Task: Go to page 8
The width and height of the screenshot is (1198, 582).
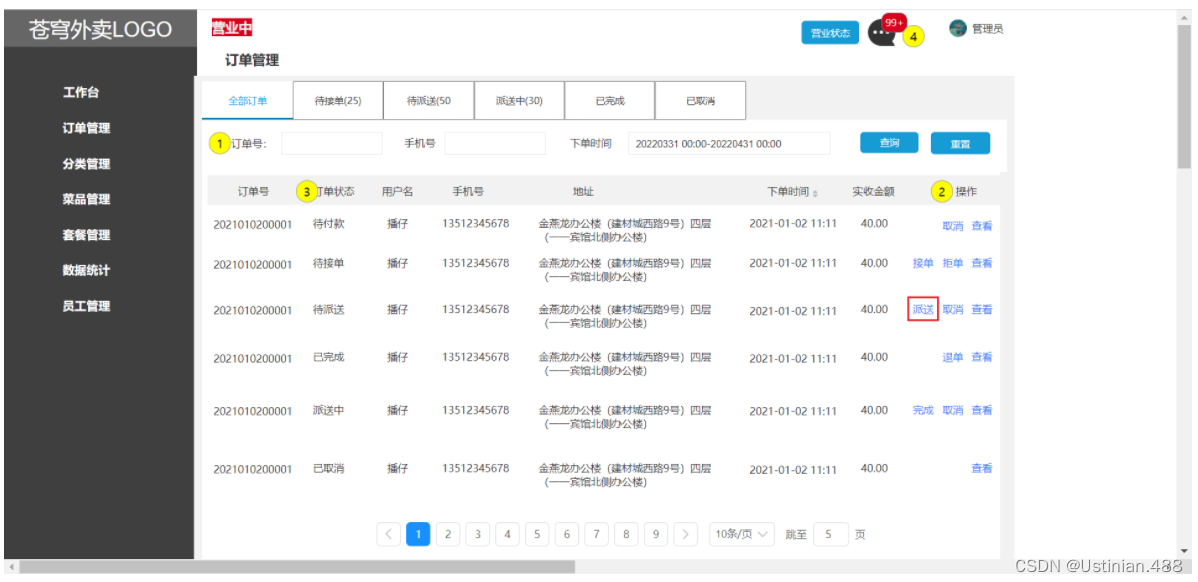Action: [x=626, y=534]
